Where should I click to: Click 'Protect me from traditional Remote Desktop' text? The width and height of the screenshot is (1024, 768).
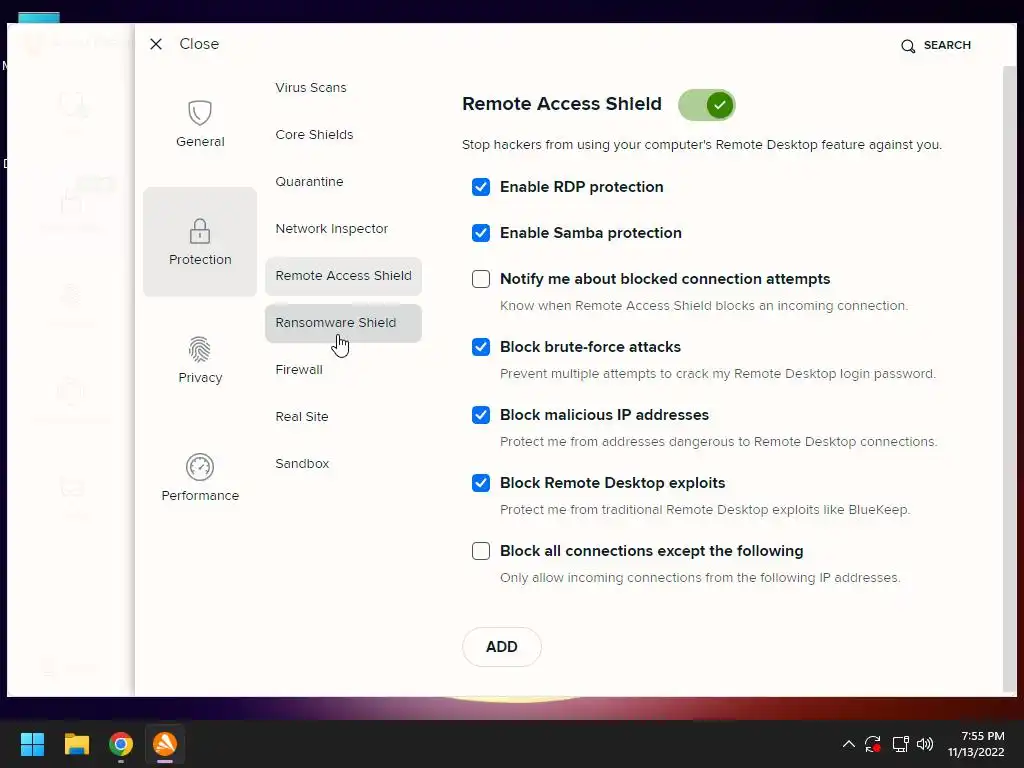(x=705, y=509)
